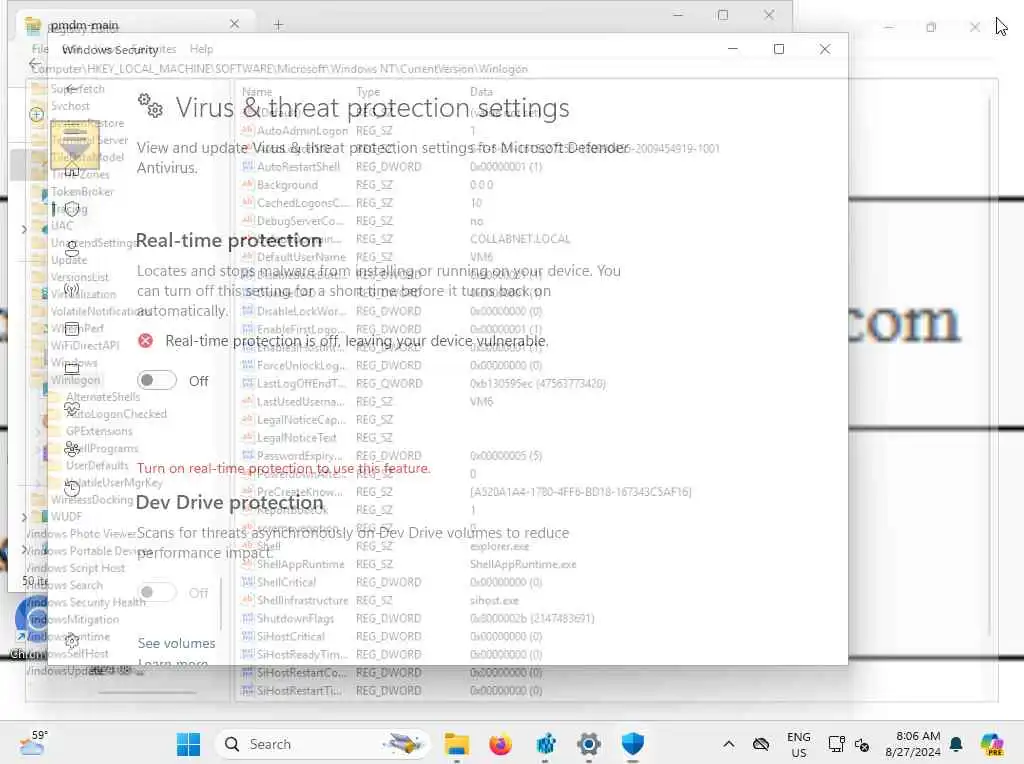
Task: Select the ShellInfrastructure registry value
Action: [302, 600]
